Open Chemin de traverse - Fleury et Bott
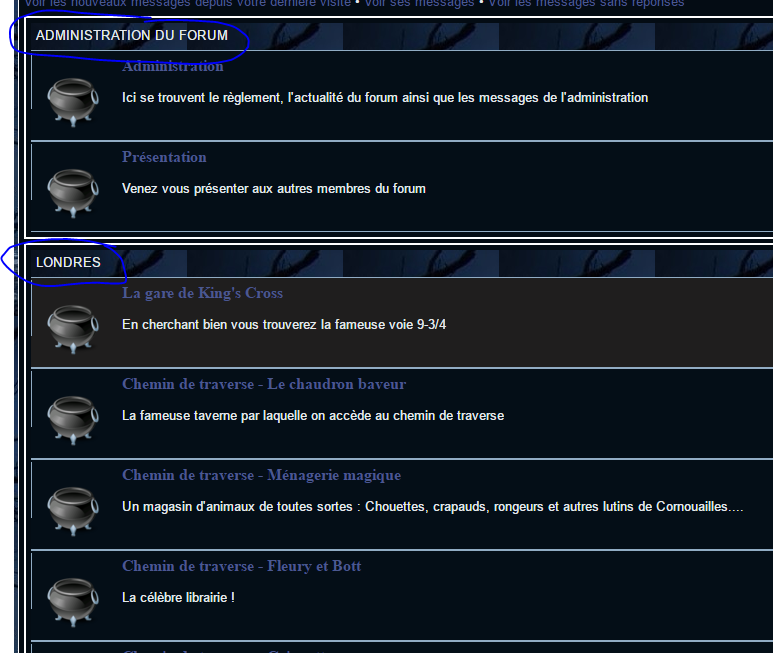 click(x=242, y=566)
